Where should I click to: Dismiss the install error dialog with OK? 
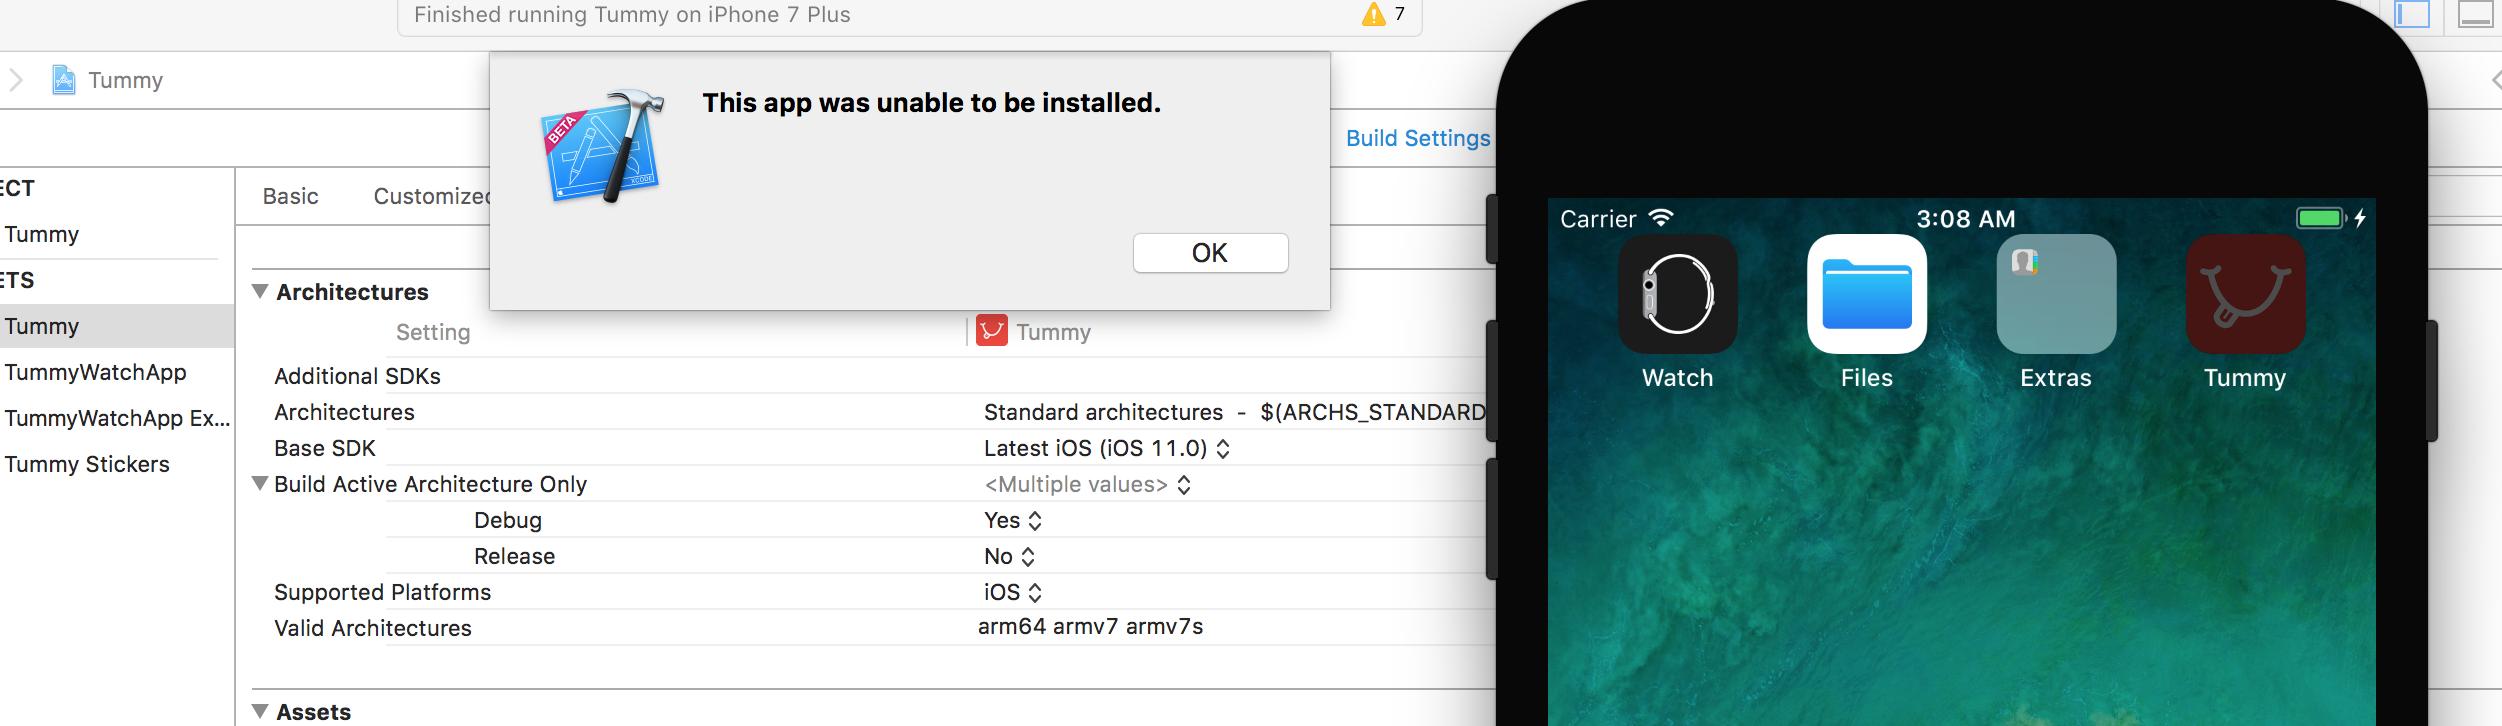1210,253
